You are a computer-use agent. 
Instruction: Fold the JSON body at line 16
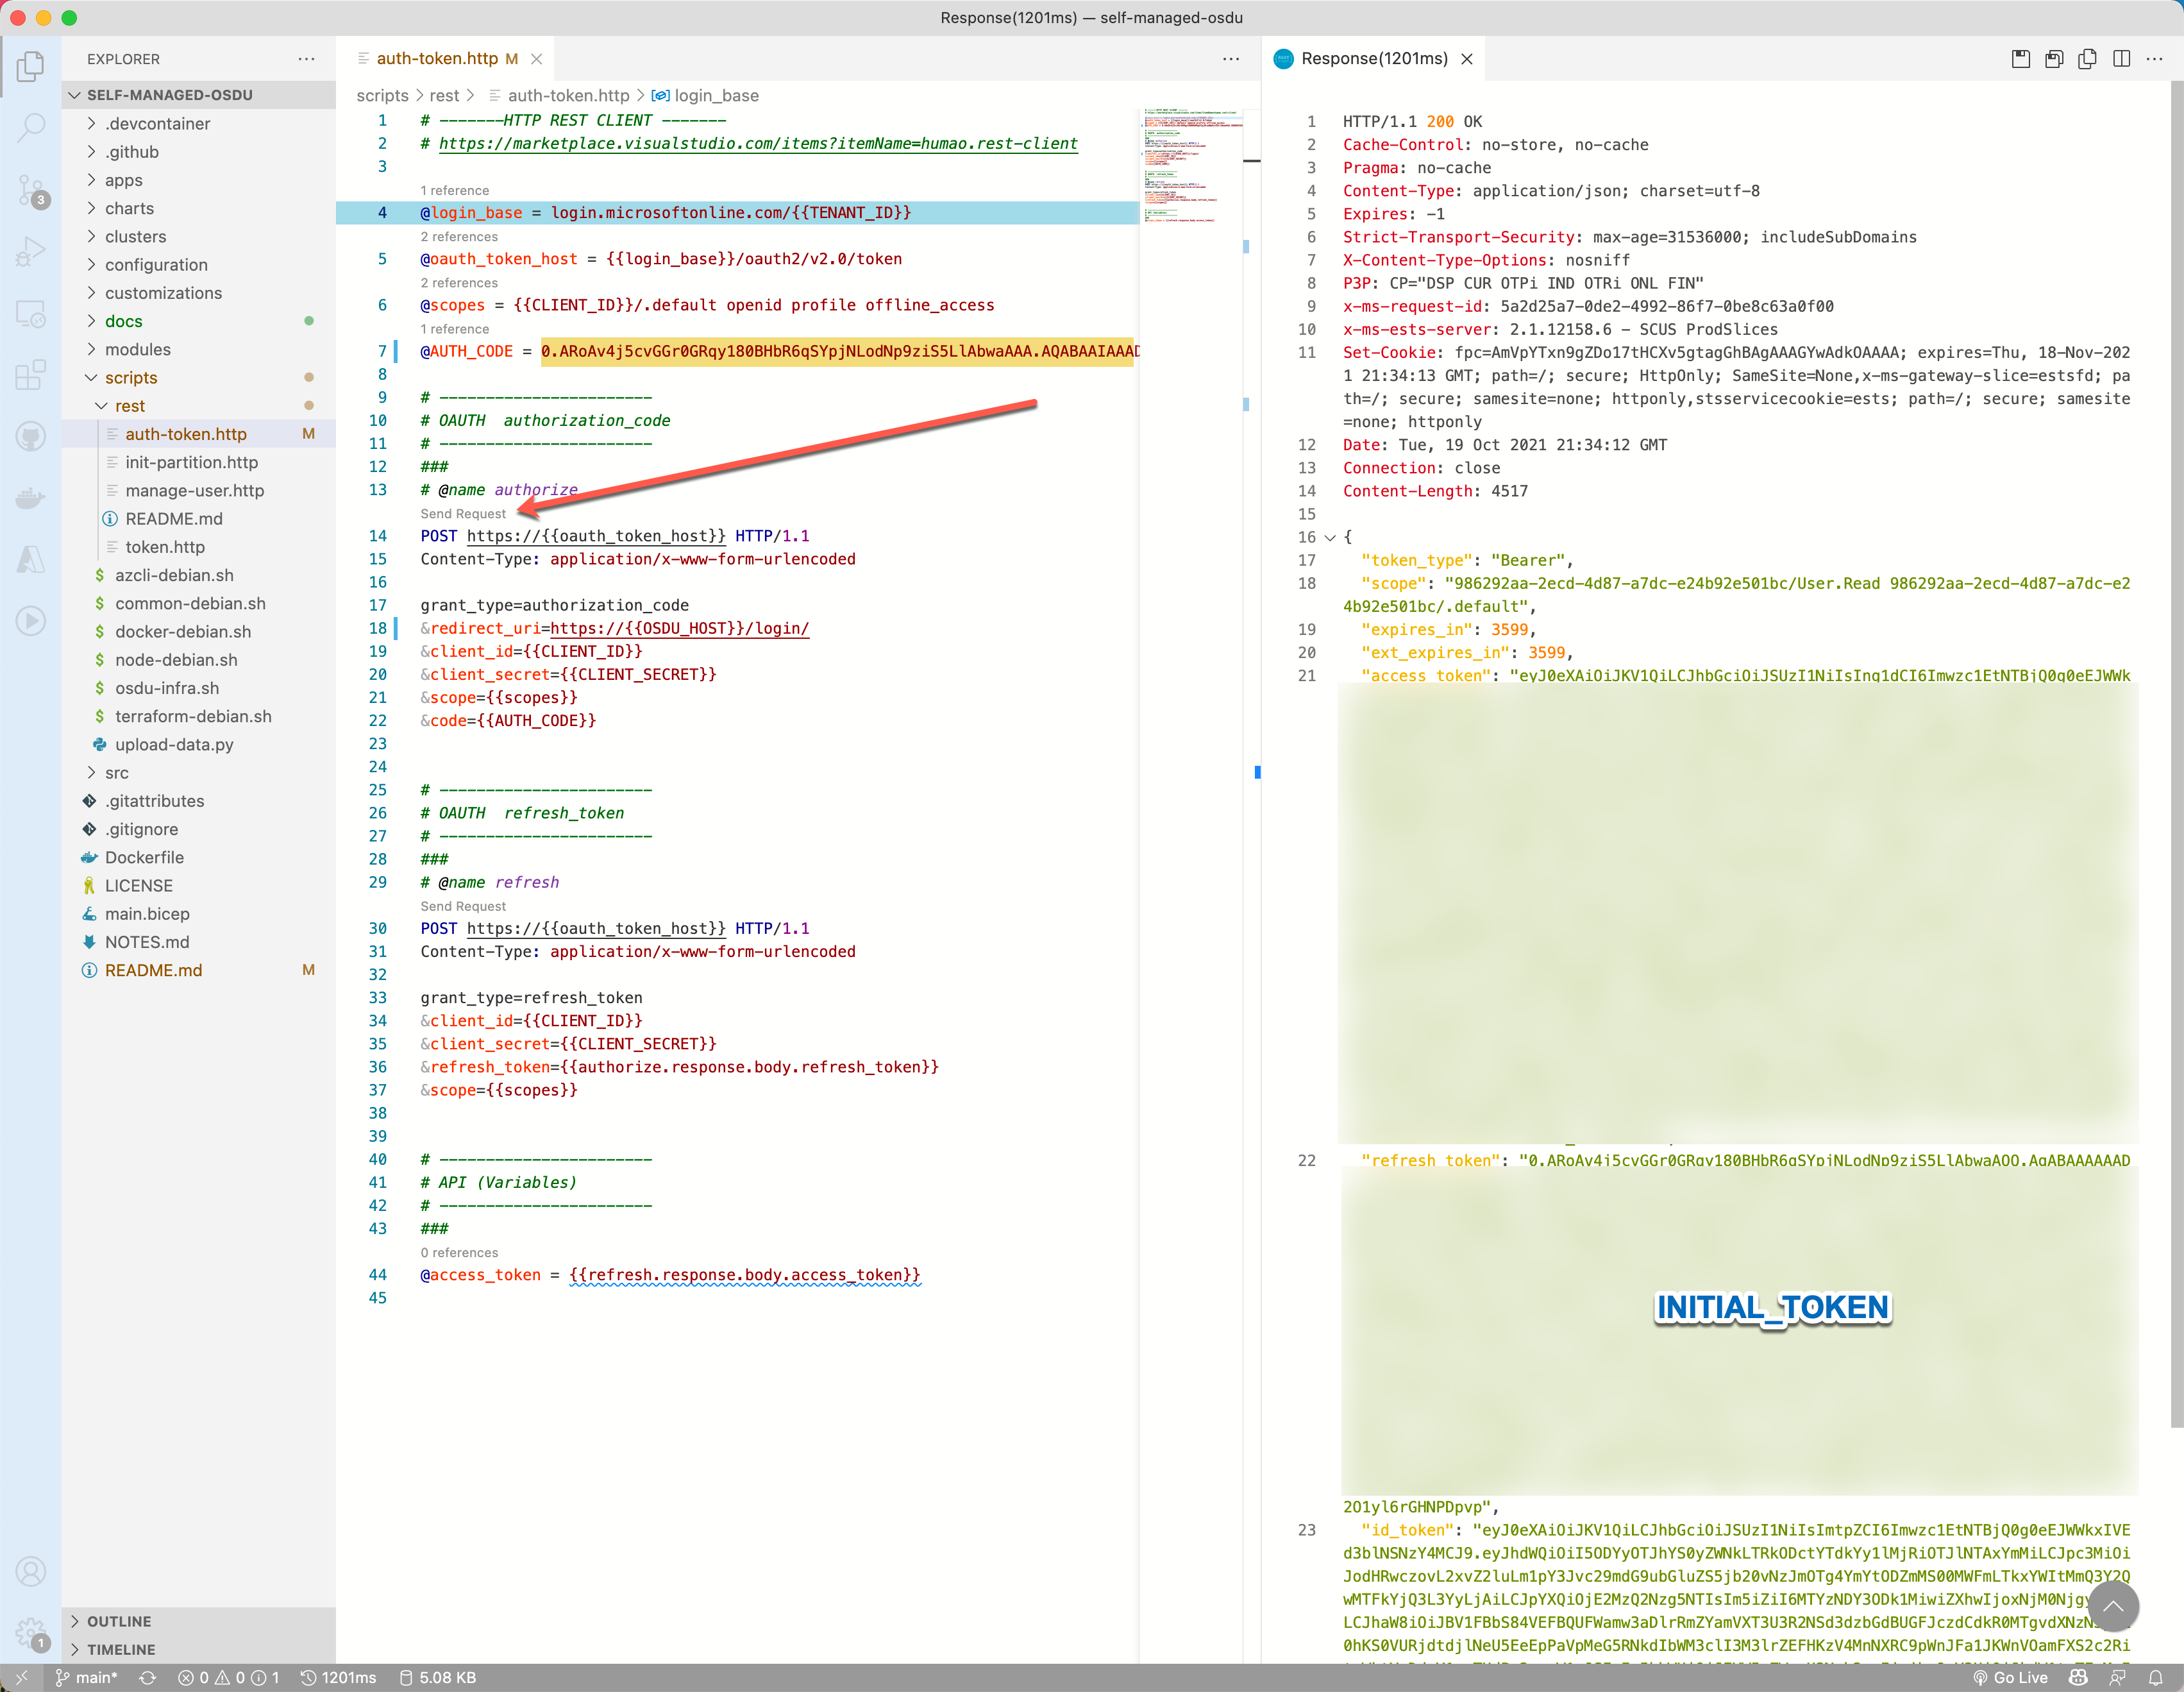coord(1329,538)
